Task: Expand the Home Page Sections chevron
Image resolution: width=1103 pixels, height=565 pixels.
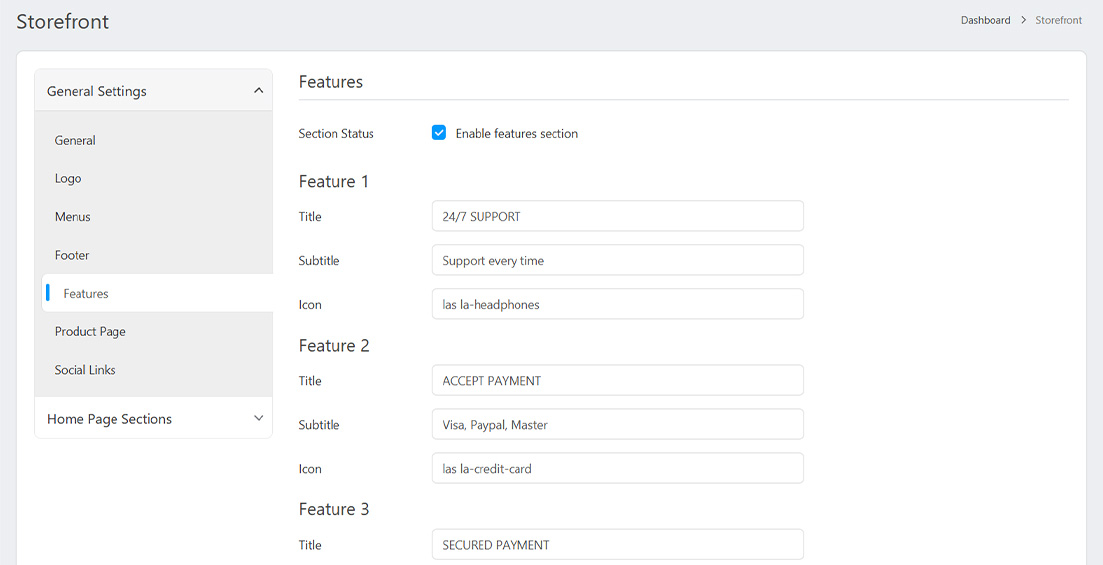Action: click(x=258, y=419)
